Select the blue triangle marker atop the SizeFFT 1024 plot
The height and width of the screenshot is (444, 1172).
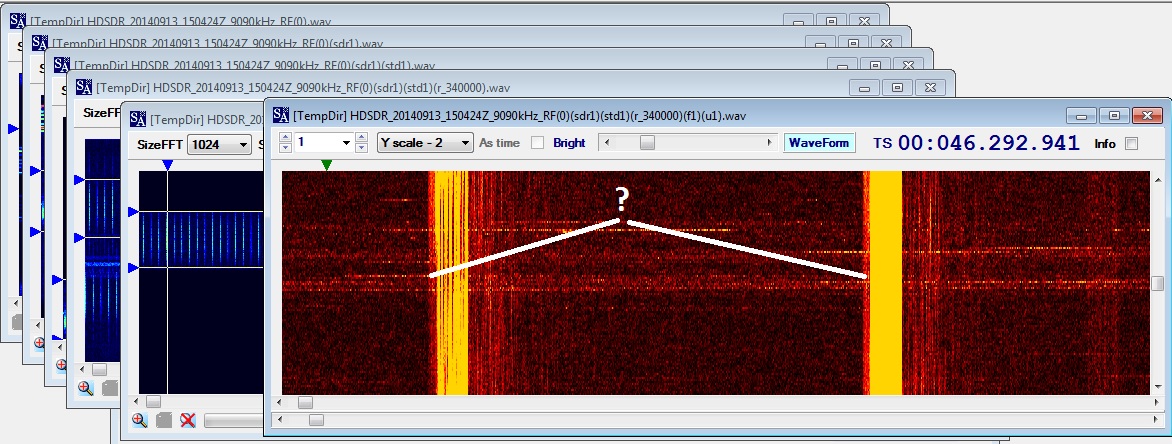168,164
